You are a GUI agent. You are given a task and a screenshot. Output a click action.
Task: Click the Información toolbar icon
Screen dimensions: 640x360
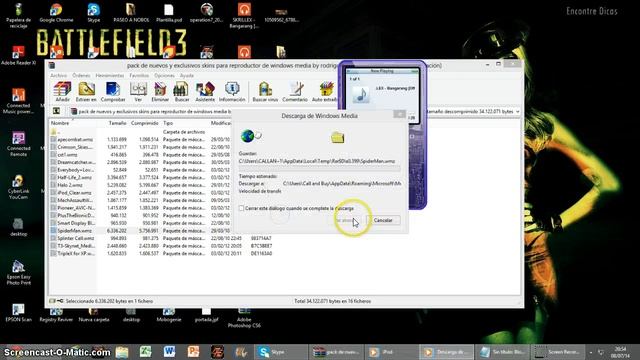point(232,92)
